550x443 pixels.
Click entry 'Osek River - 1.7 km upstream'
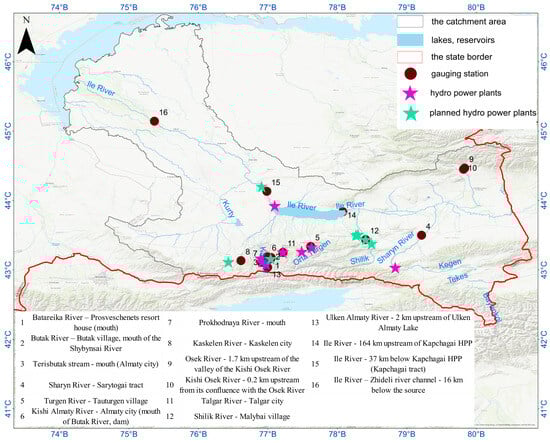pyautogui.click(x=242, y=364)
